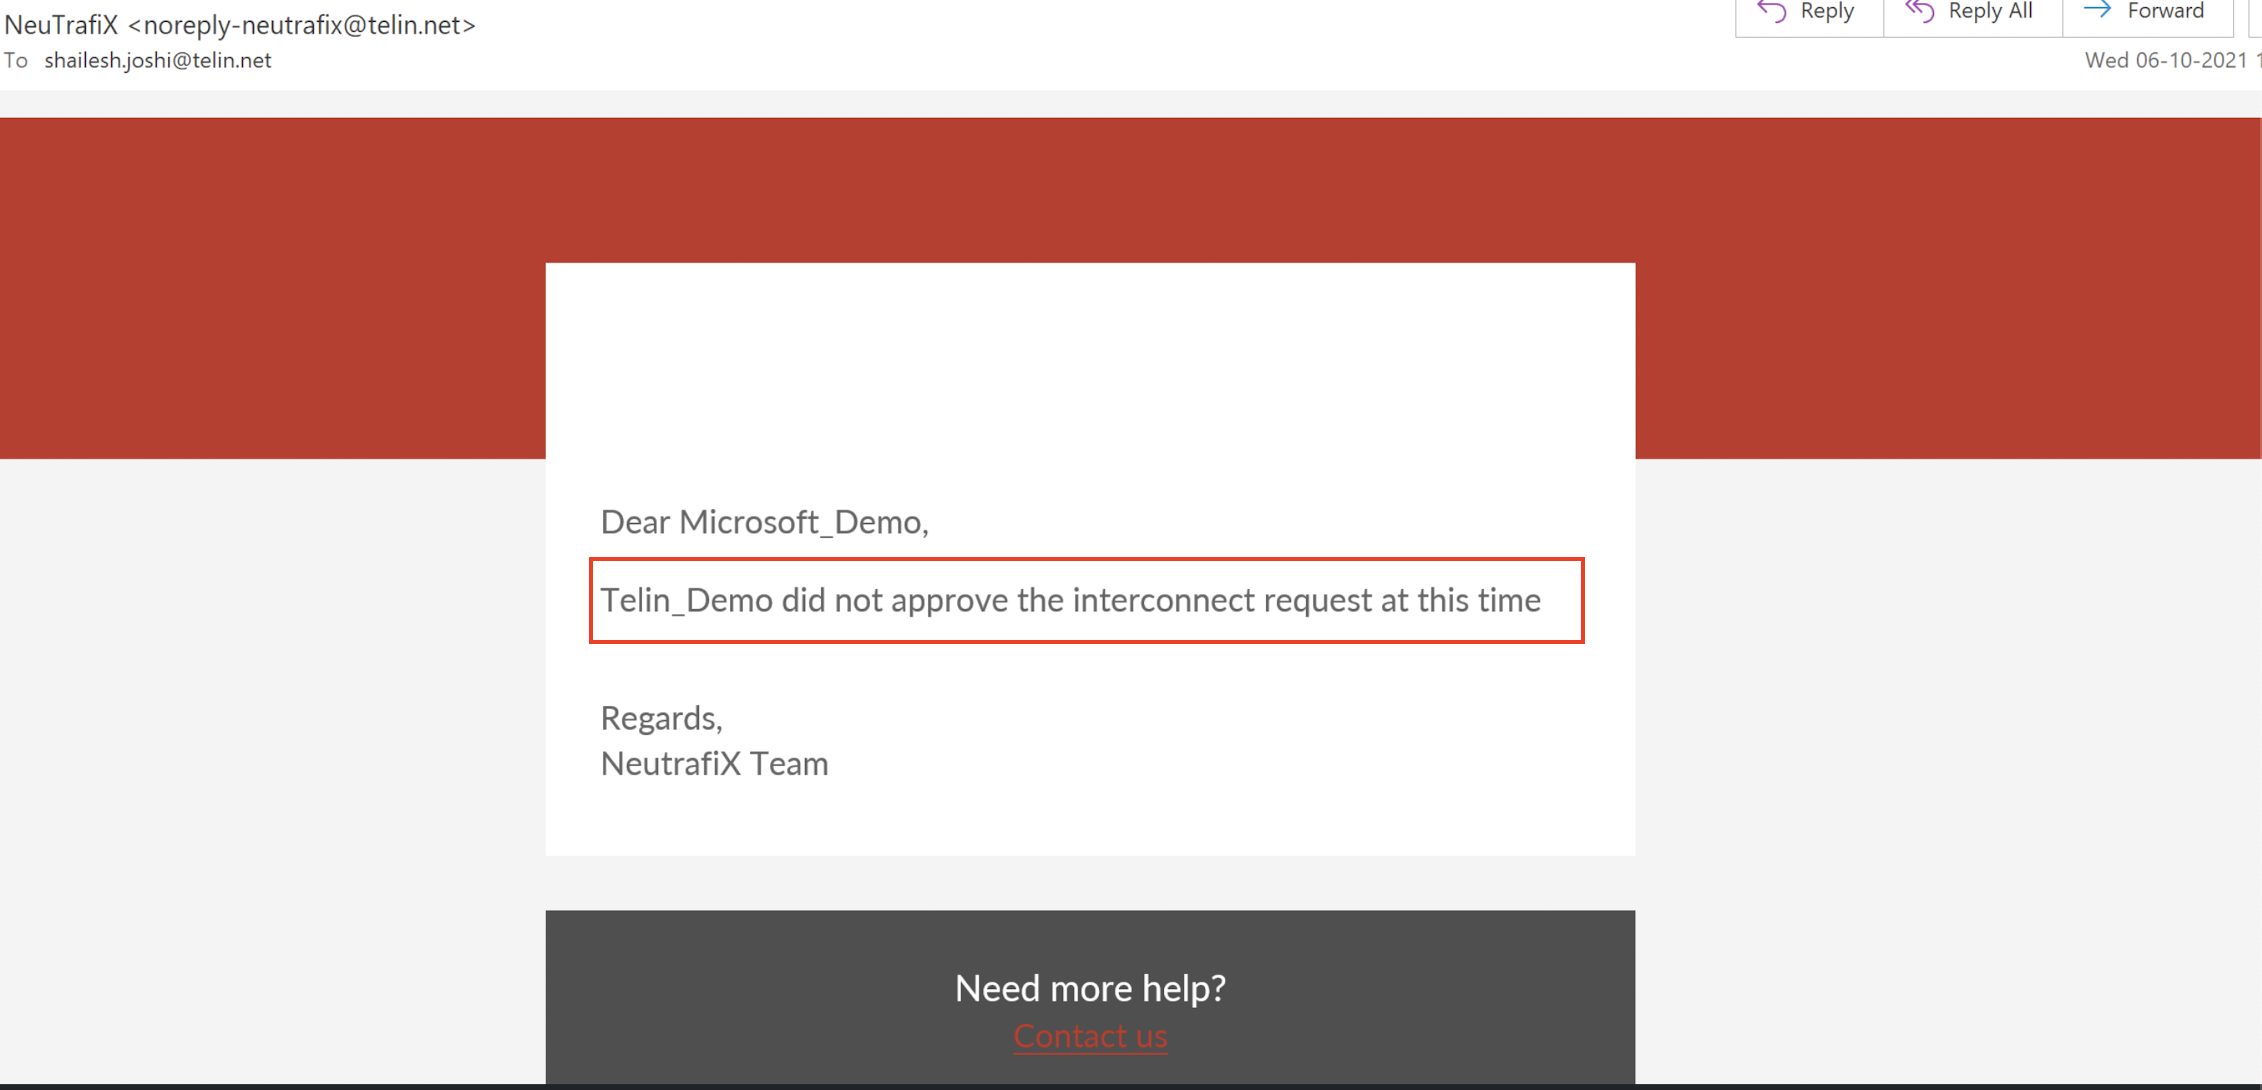Click the Need more help? heading
This screenshot has height=1090, width=2262.
1090,988
